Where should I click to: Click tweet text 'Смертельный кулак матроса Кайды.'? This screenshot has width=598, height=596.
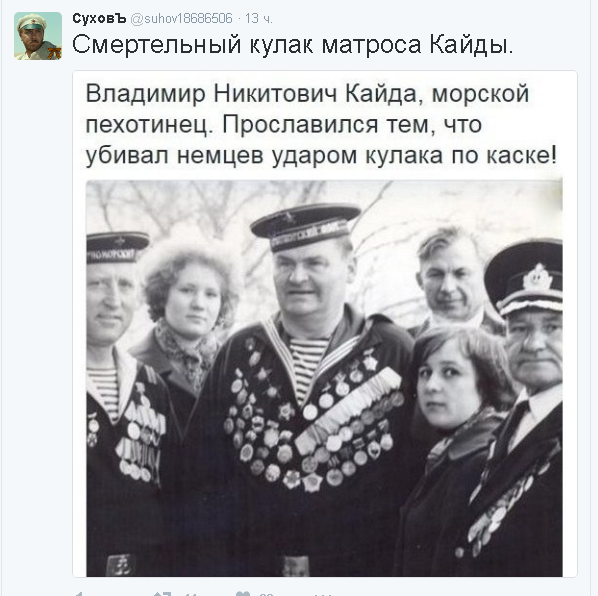[x=293, y=45]
